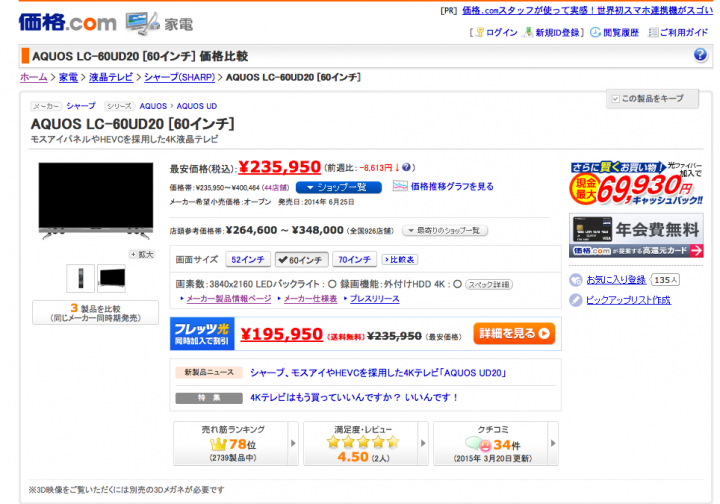Select the 60インチ screen size
720x504 pixels.
302,260
